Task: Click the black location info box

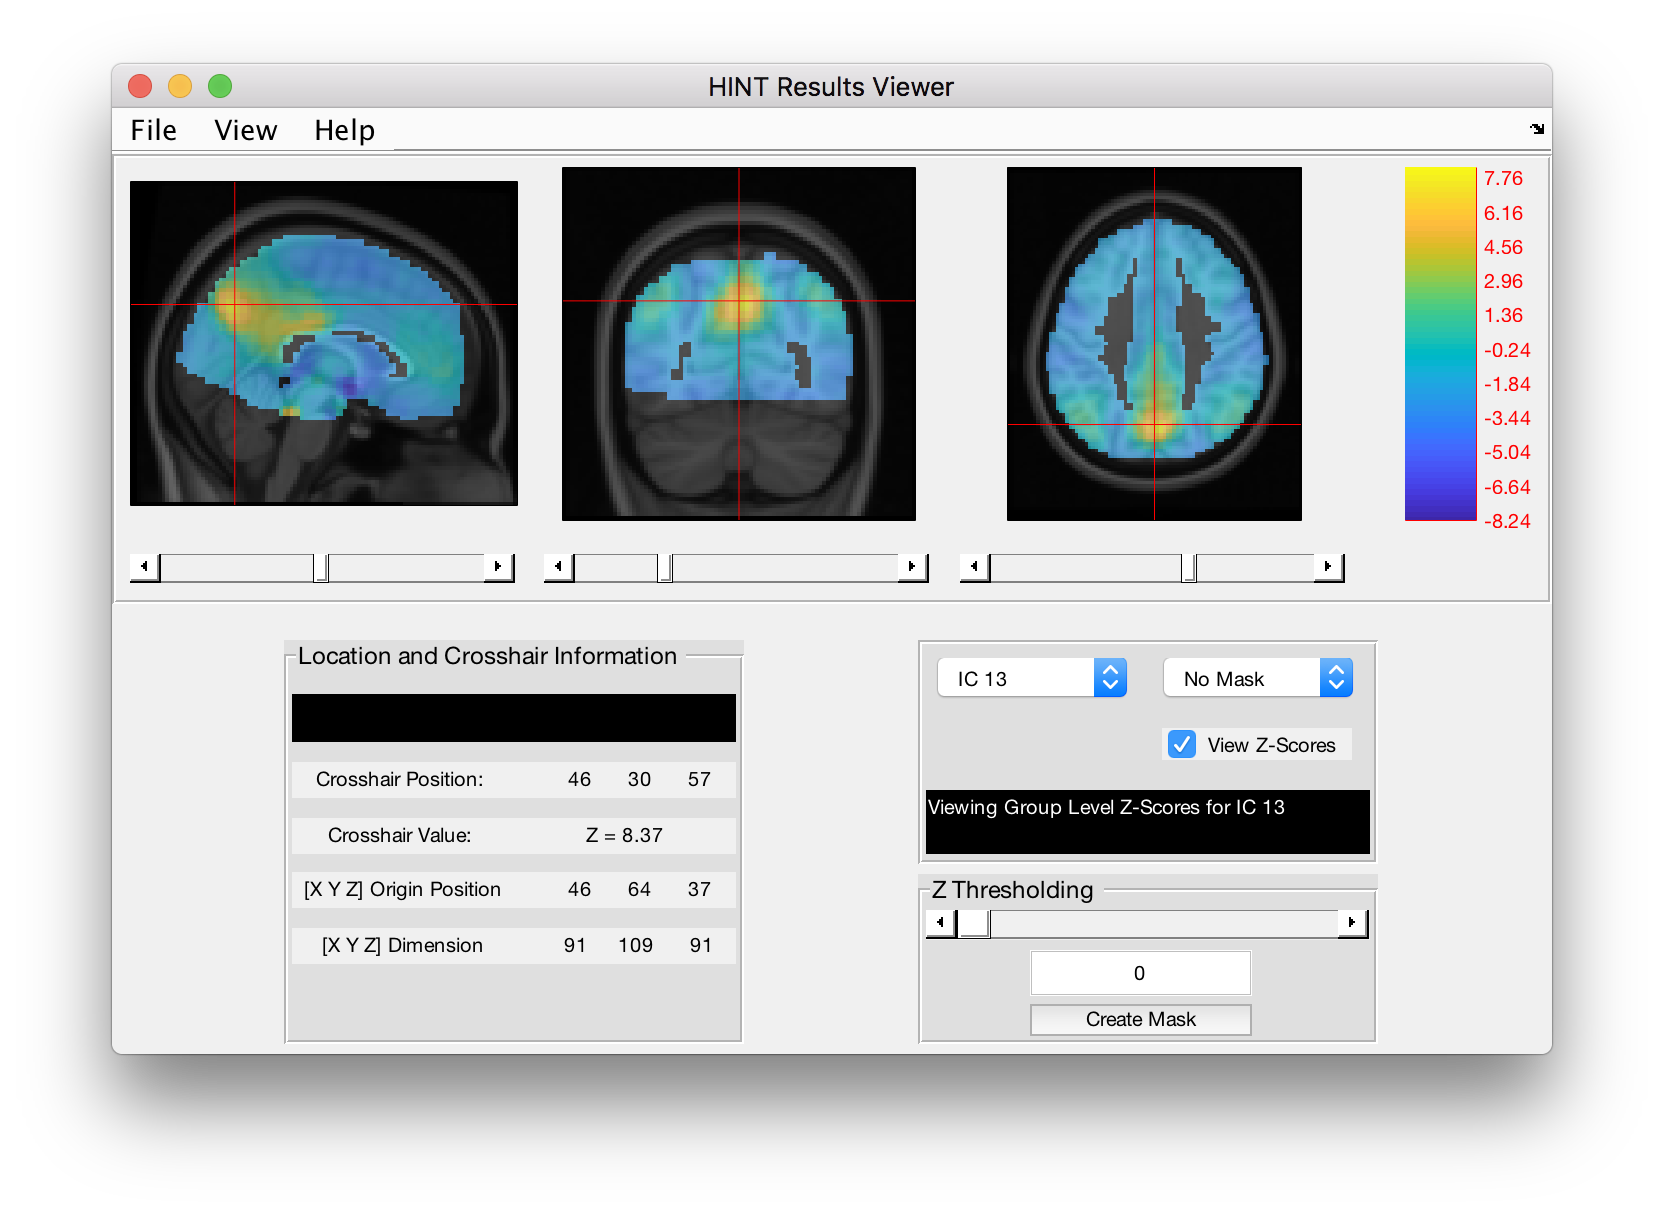Action: click(x=514, y=718)
